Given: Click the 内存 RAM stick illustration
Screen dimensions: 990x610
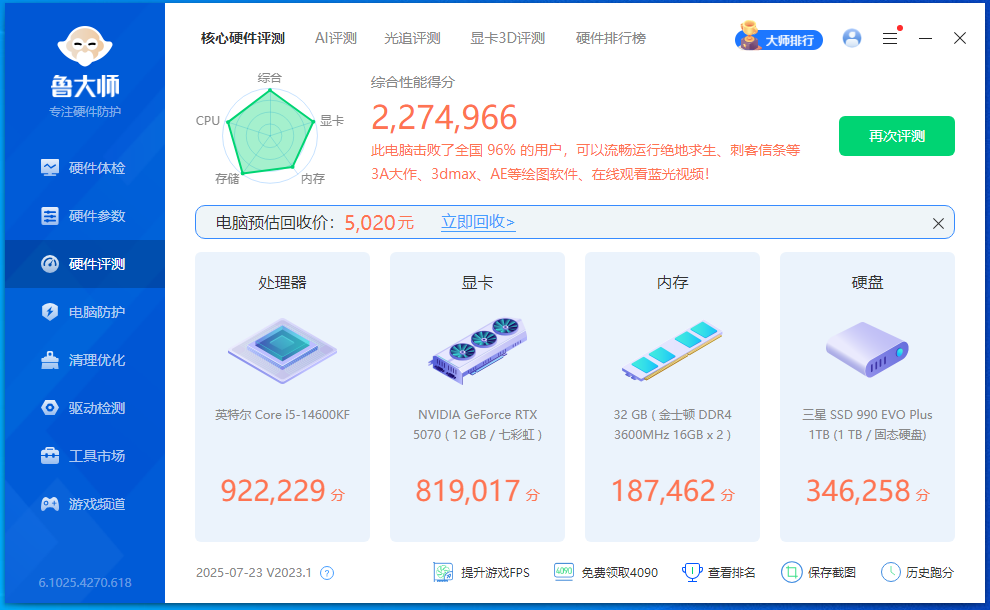Looking at the screenshot, I should coord(672,350).
